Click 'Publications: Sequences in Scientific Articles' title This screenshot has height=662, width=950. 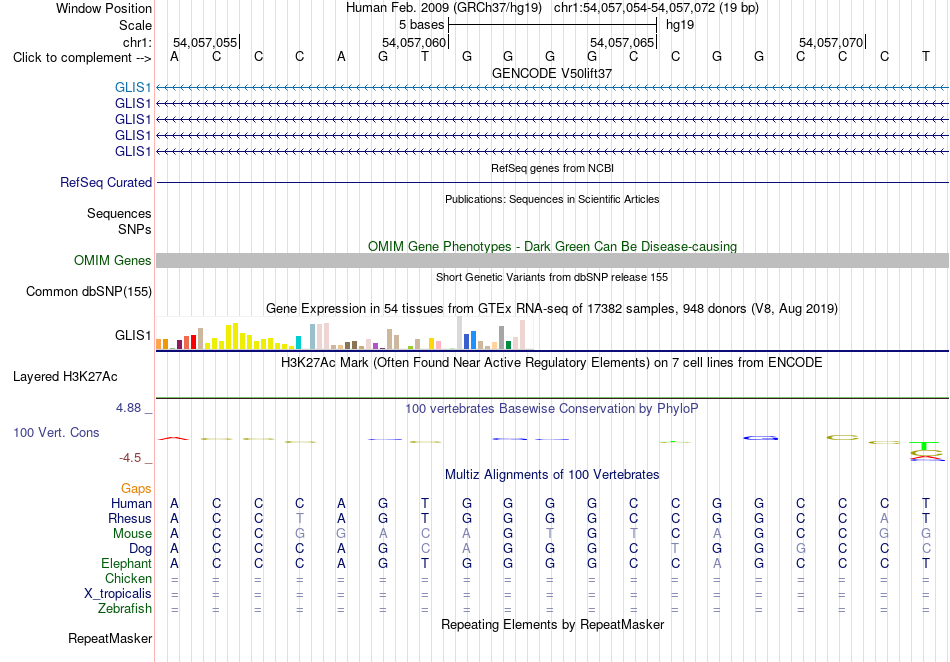point(552,199)
